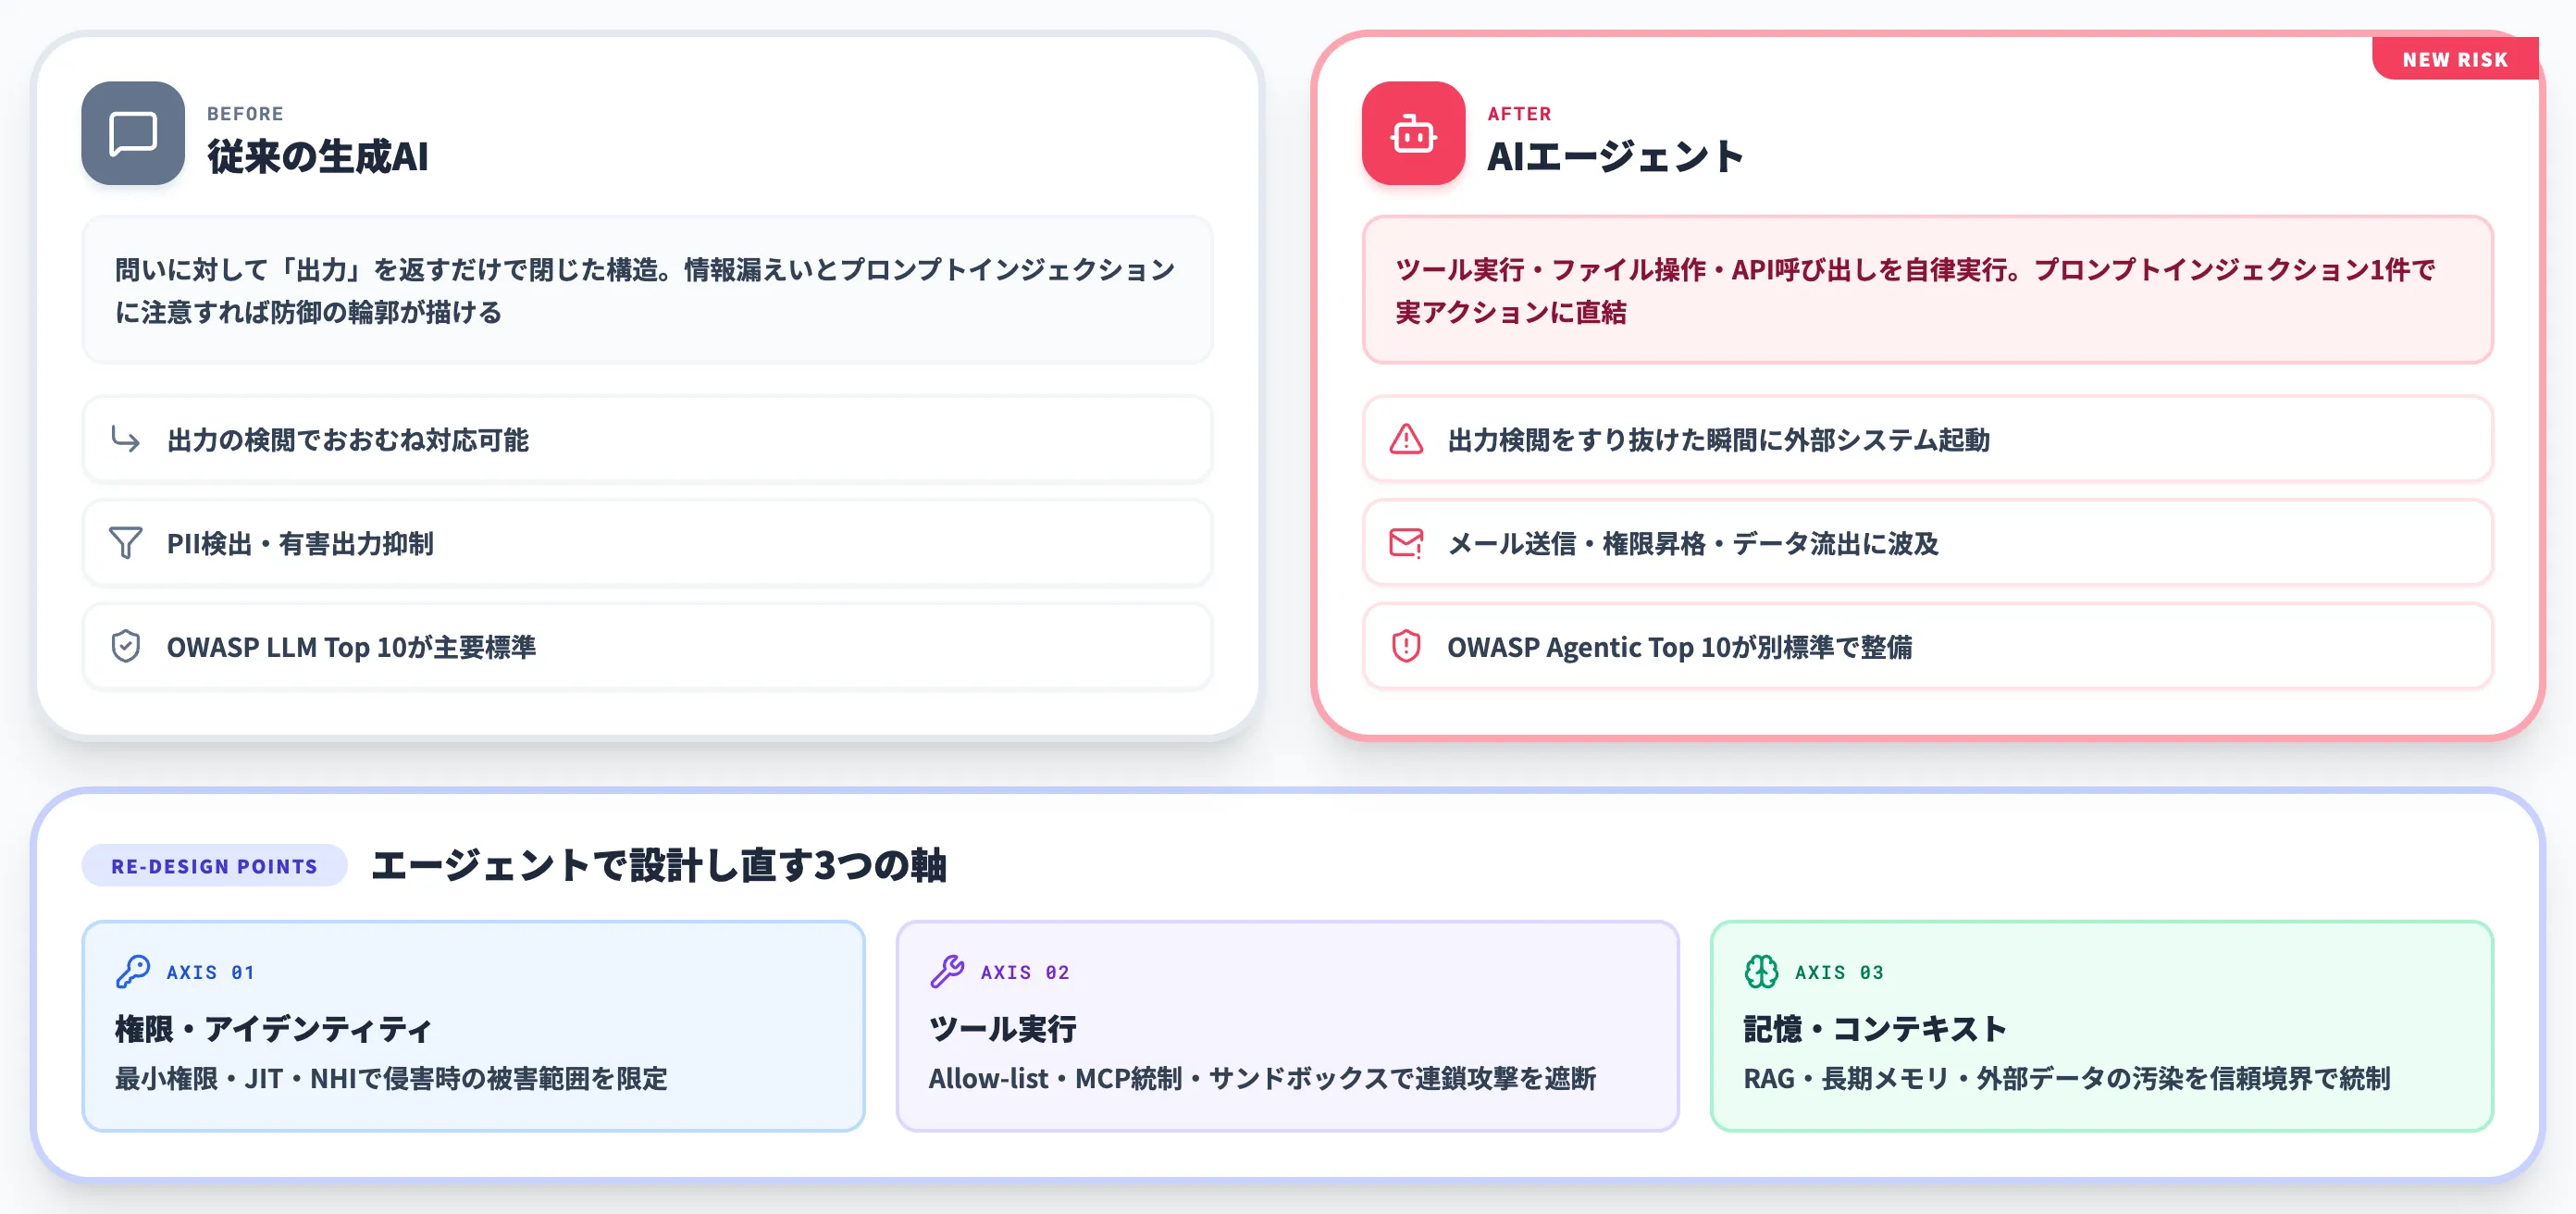
Task: Click the shield check icon by OWASP LLM Top 10
Action: 125,646
